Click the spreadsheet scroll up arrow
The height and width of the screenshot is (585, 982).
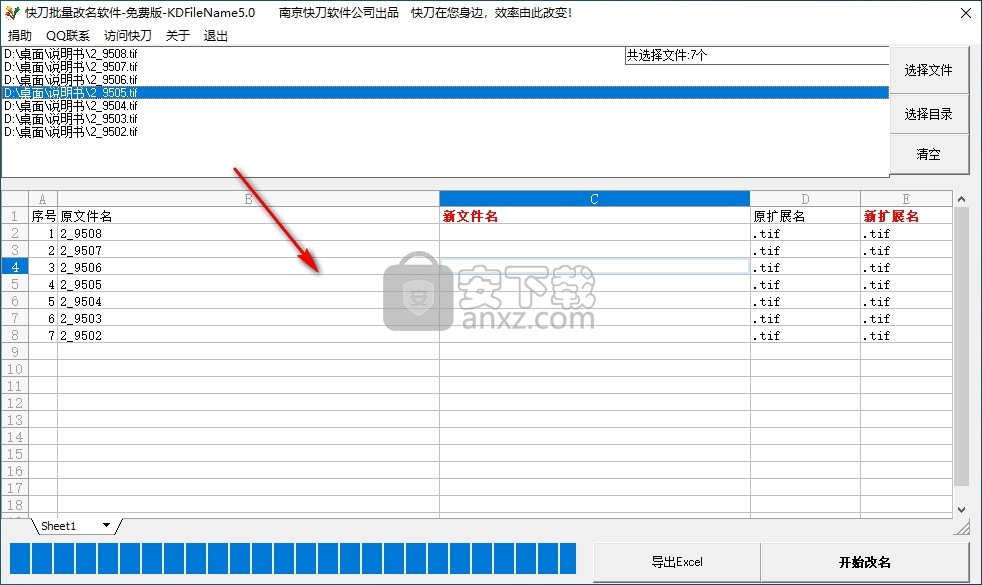(961, 199)
